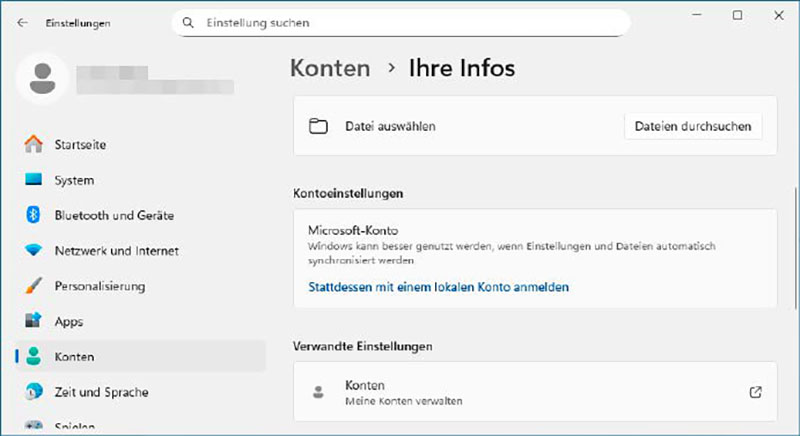Click the external link icon on Konten card

pyautogui.click(x=756, y=392)
